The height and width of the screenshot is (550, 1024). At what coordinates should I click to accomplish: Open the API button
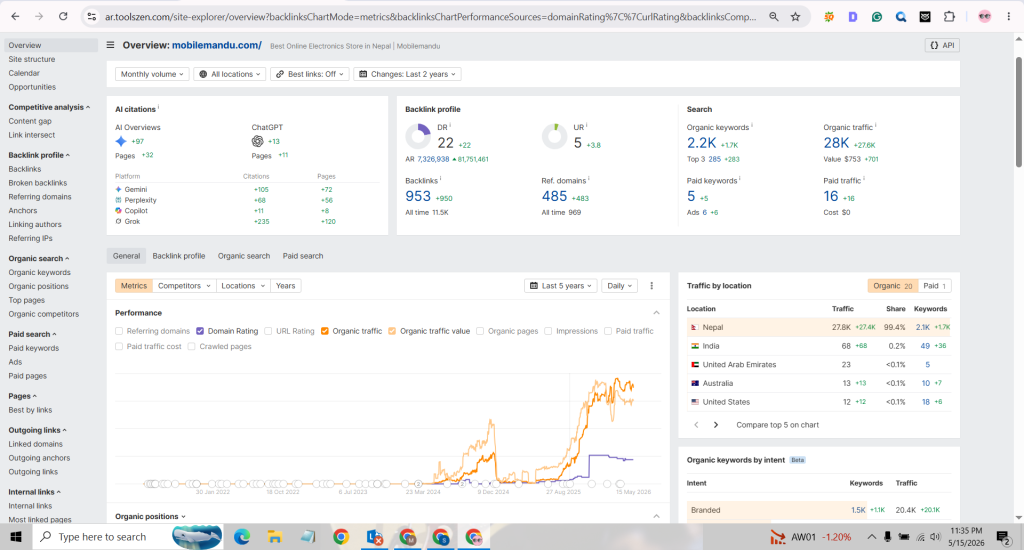tap(942, 45)
